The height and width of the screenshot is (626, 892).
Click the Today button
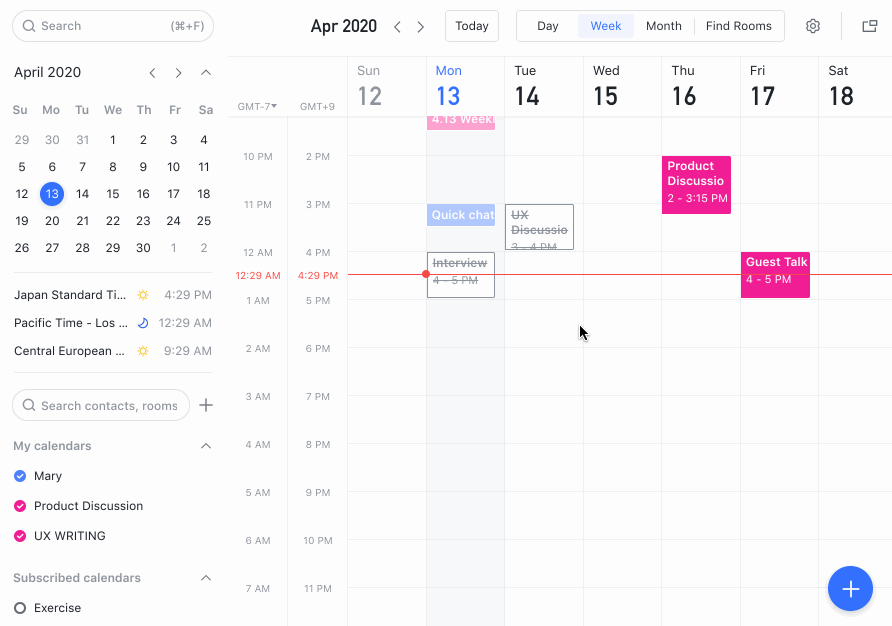[x=472, y=26]
